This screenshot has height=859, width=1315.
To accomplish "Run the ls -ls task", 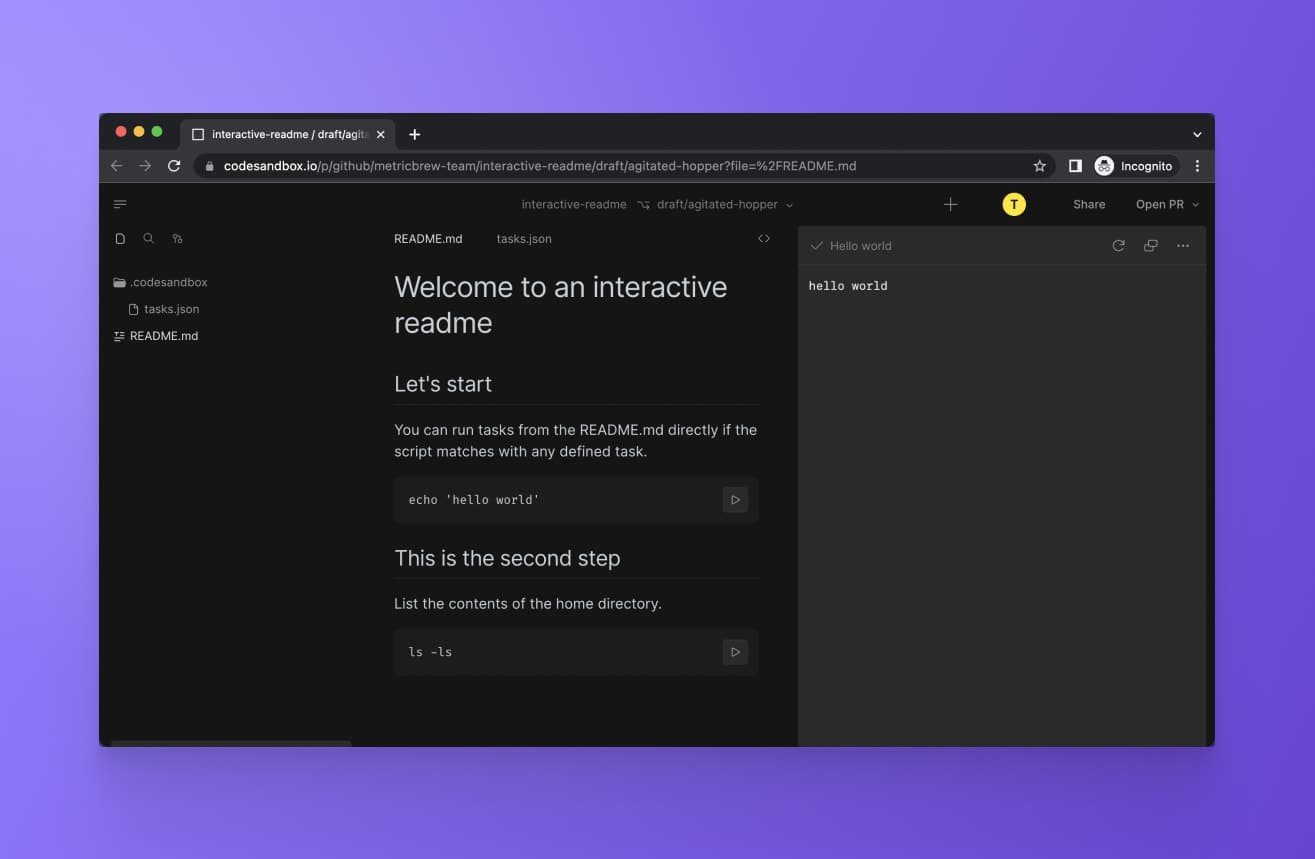I will pyautogui.click(x=735, y=651).
